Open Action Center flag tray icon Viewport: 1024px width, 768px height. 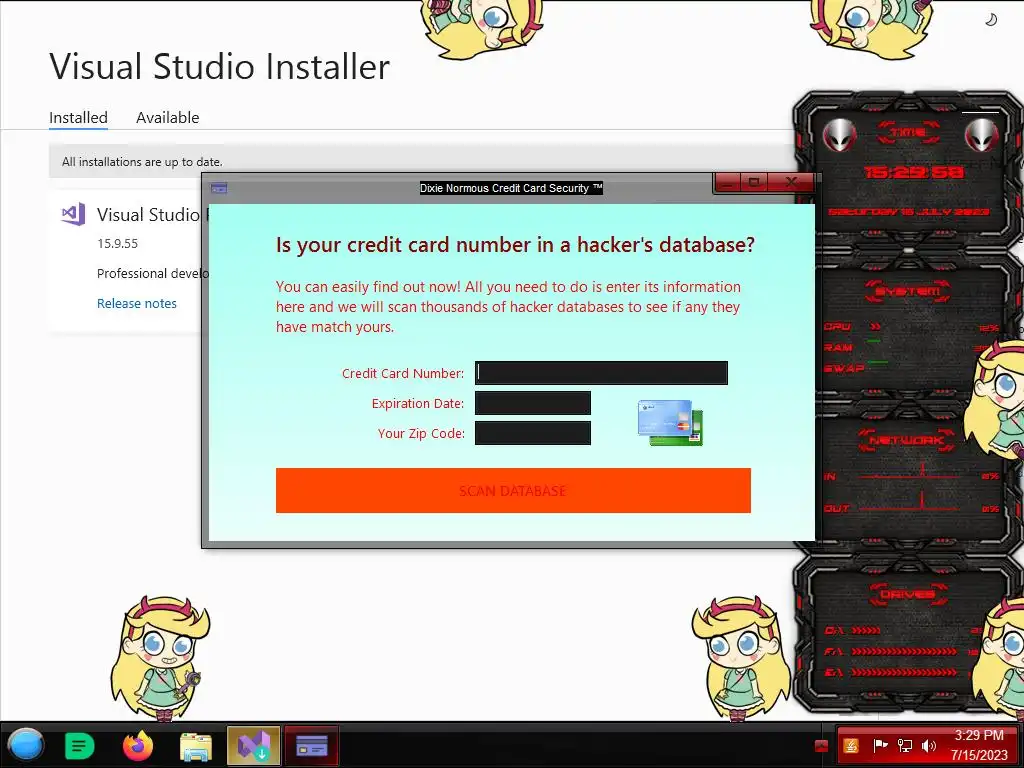click(880, 745)
